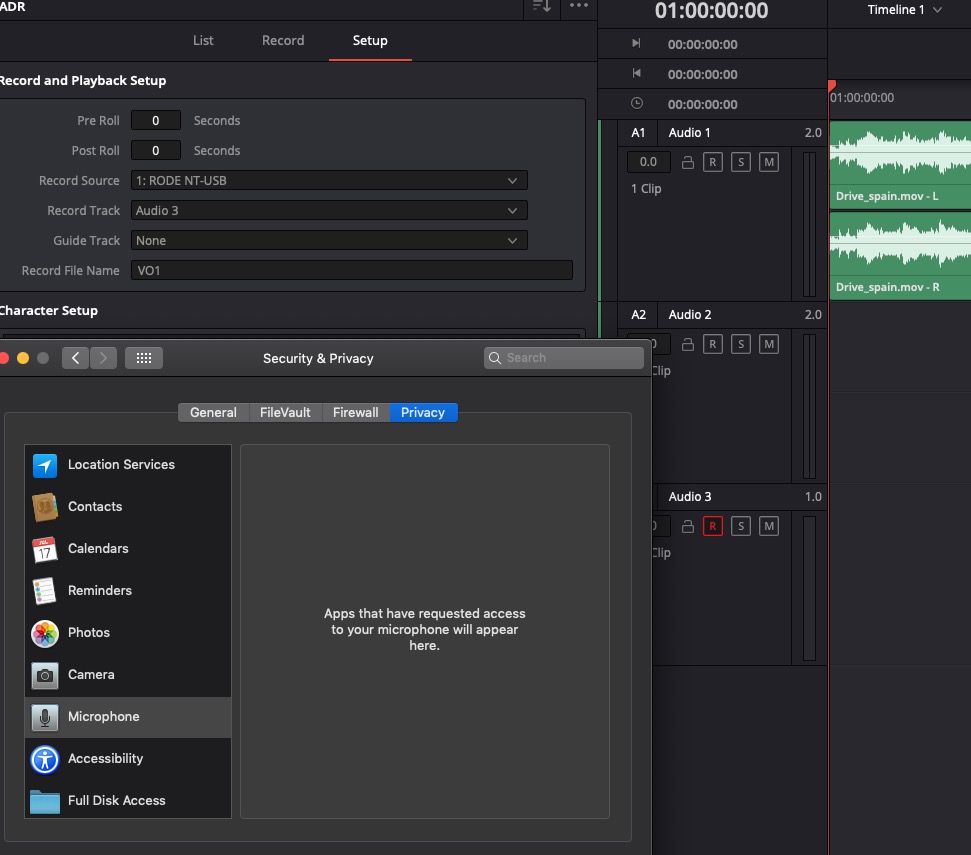
Task: Click the main timecode 01:00:00:00 display
Action: [712, 11]
